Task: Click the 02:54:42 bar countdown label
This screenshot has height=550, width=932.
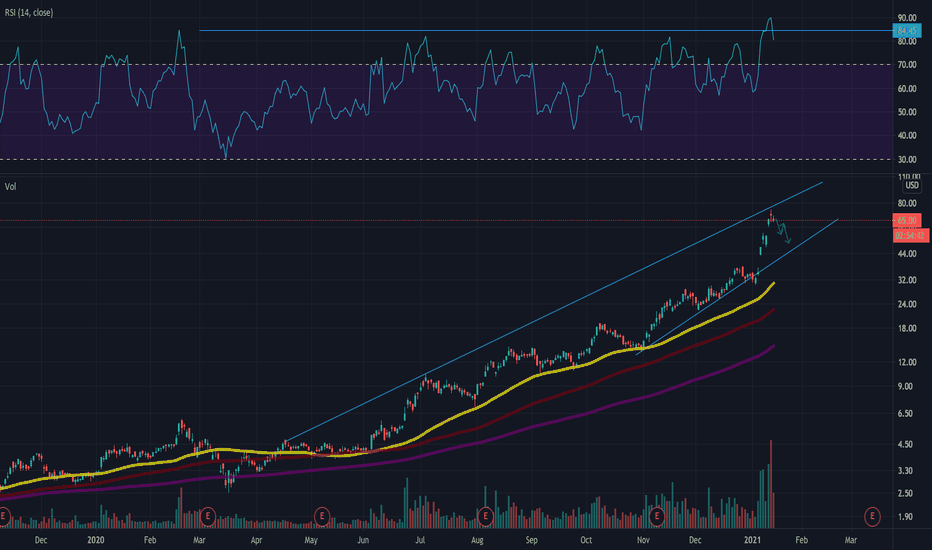Action: coord(910,236)
